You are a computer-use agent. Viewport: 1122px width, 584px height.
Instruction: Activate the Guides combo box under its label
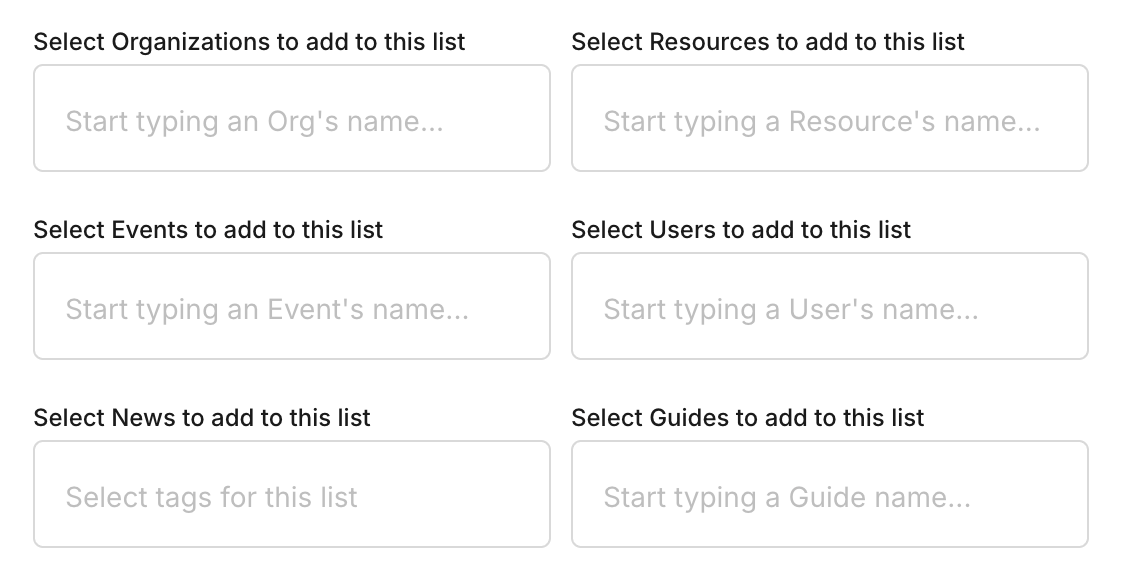830,494
